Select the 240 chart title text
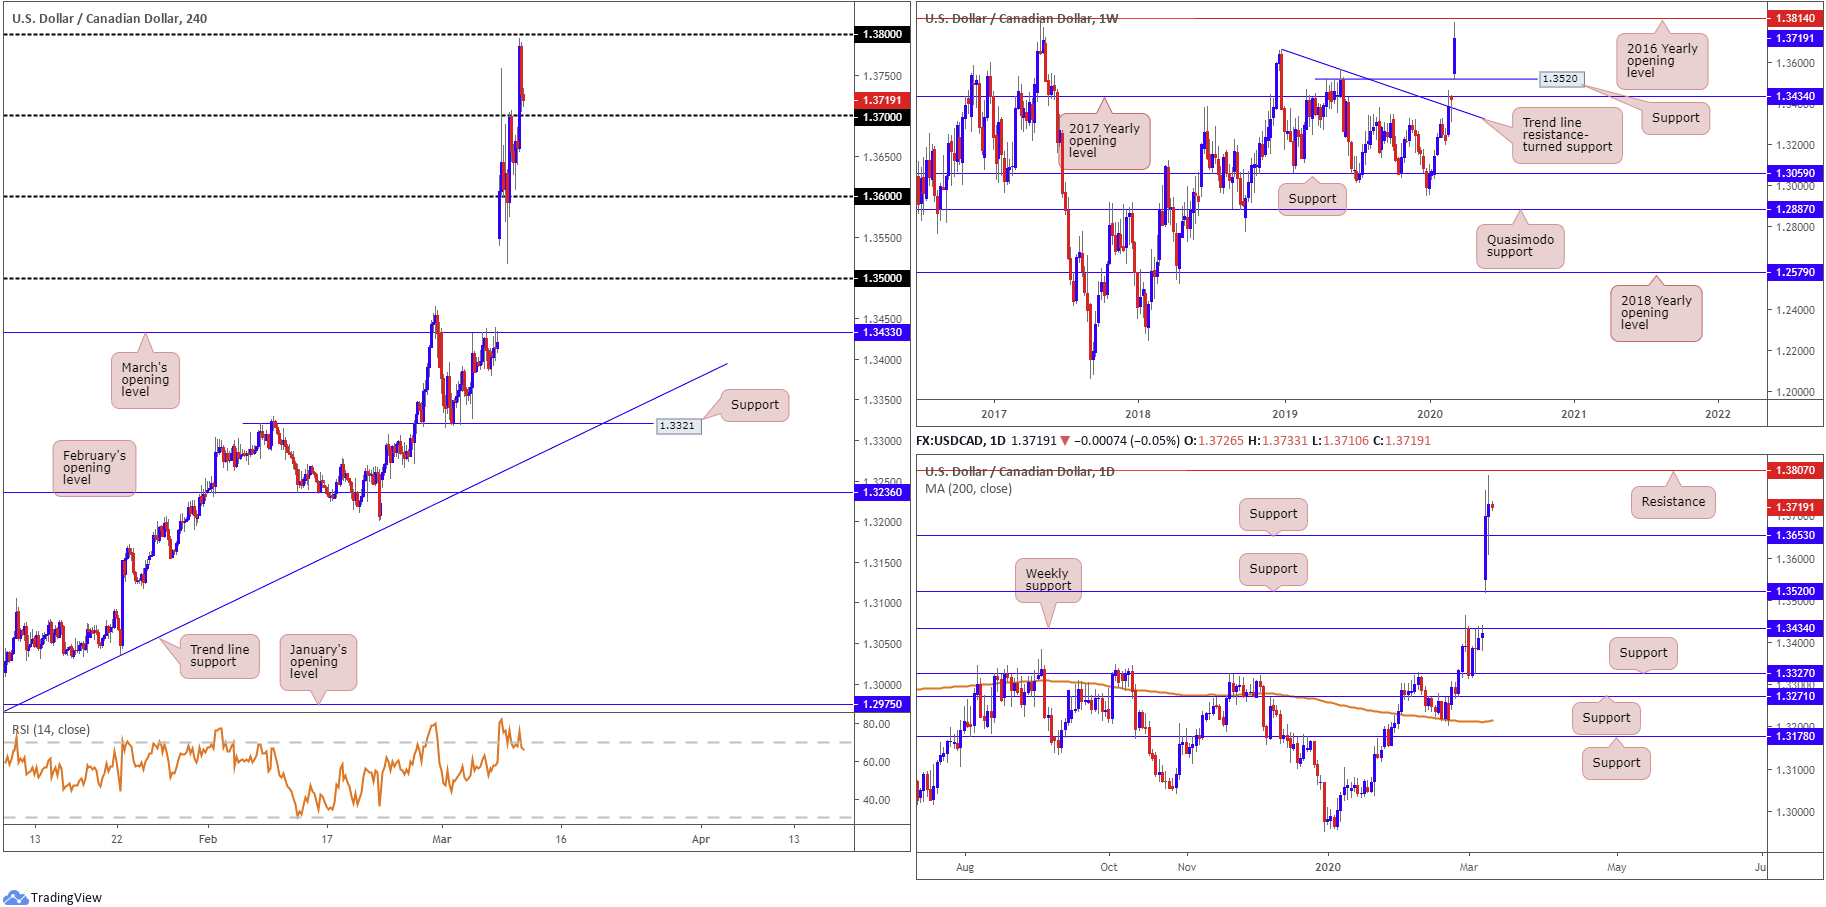 point(110,18)
